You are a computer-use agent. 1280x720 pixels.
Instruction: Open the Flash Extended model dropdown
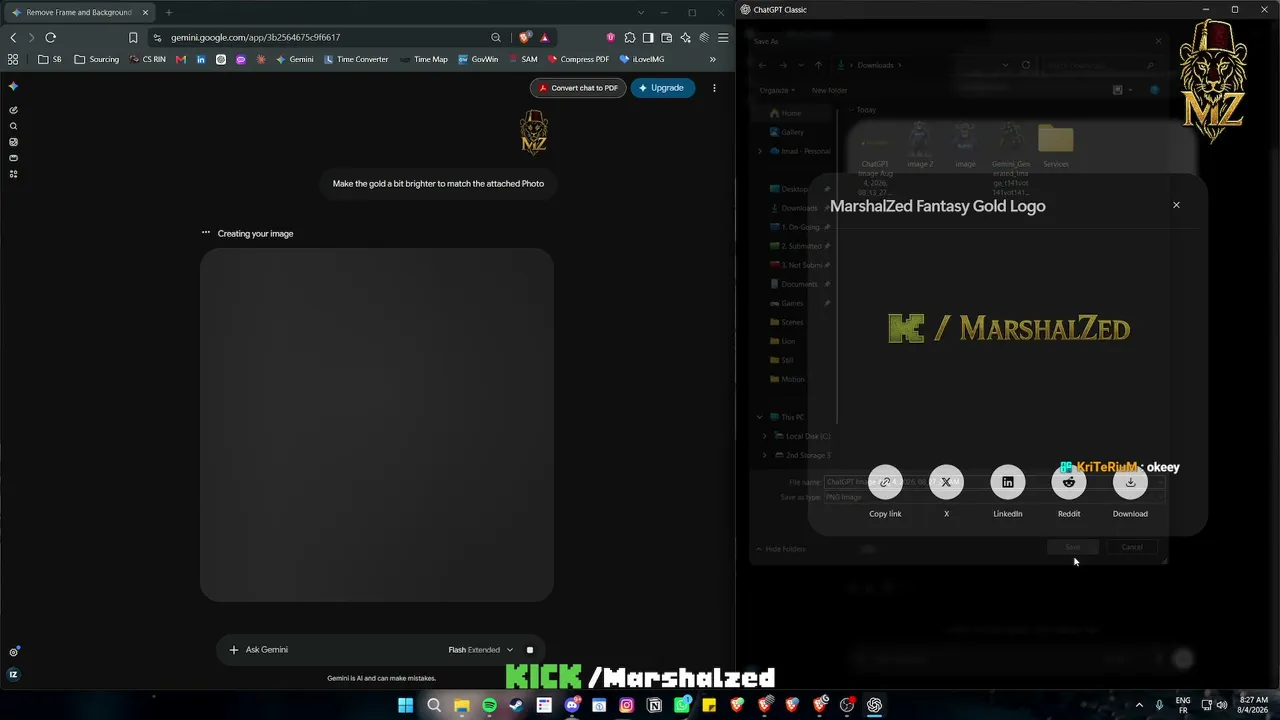(481, 650)
